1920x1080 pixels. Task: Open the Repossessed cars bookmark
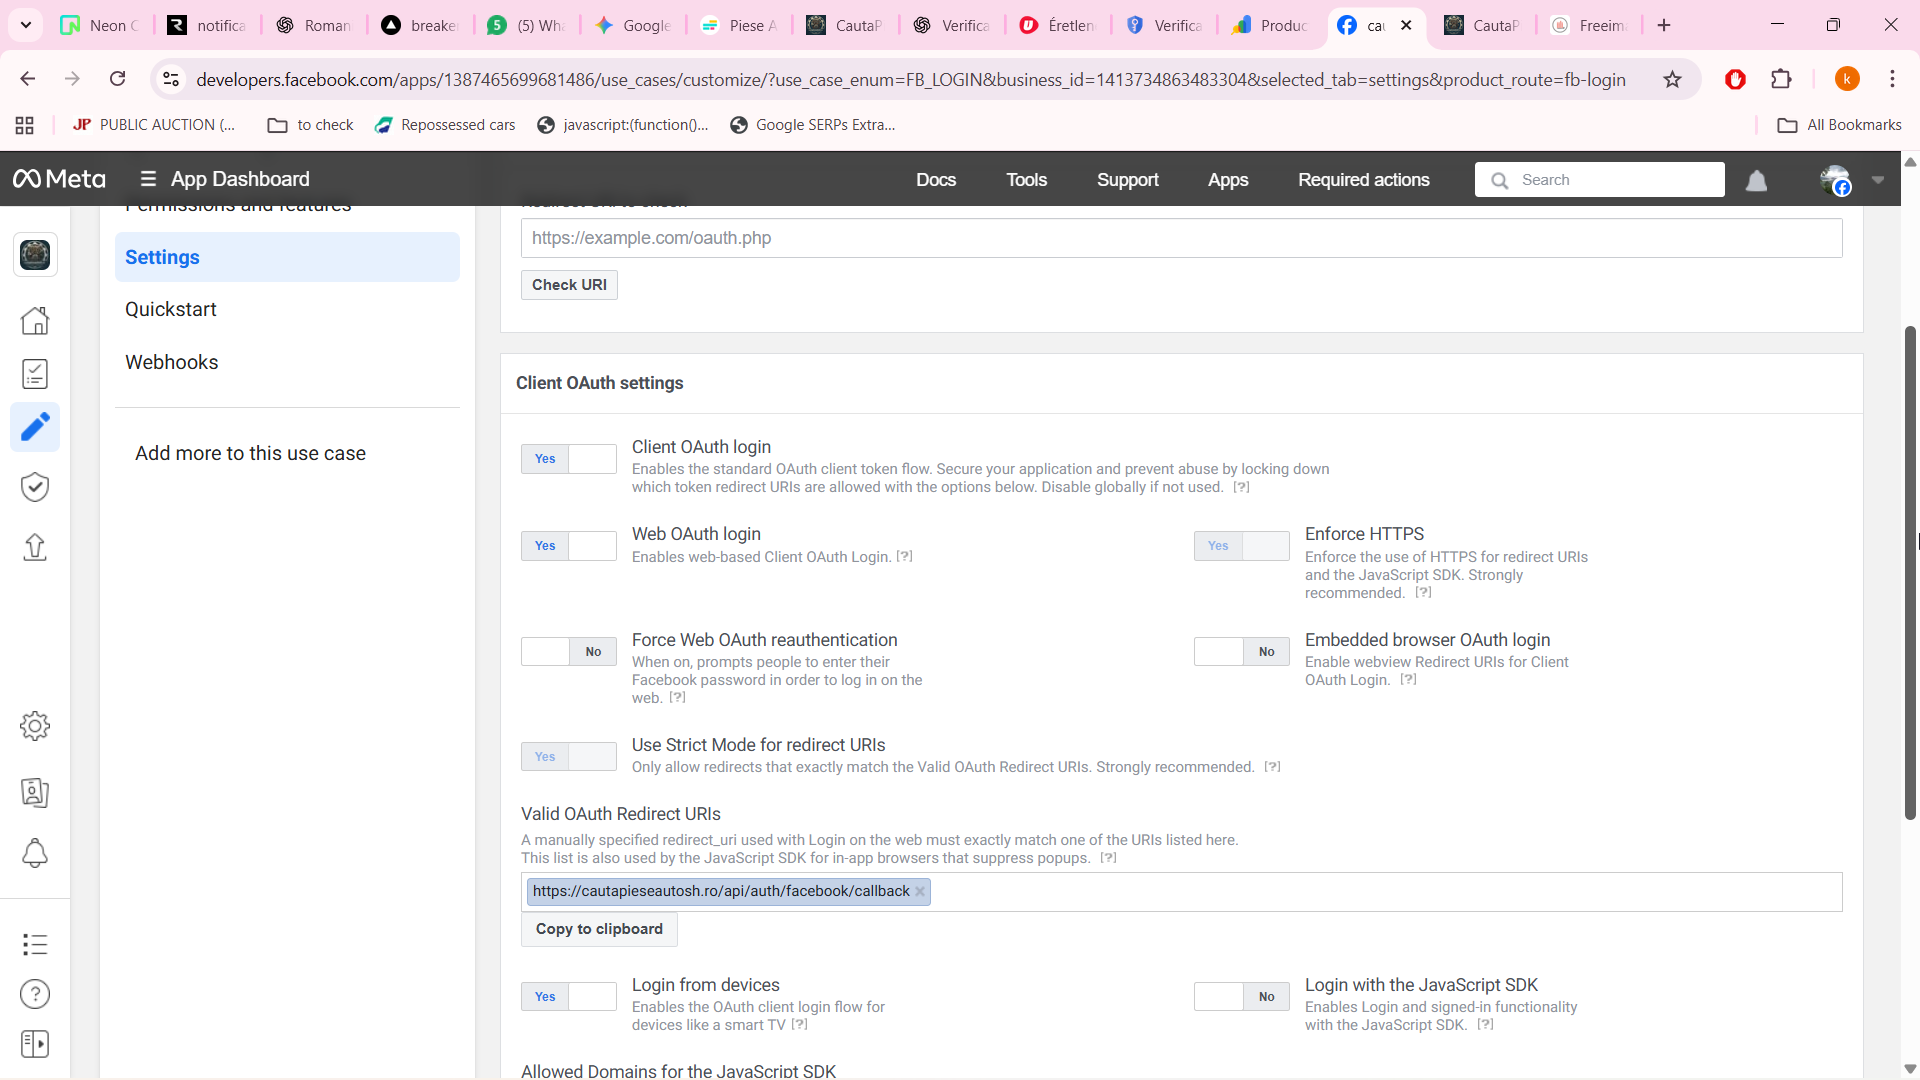[445, 125]
